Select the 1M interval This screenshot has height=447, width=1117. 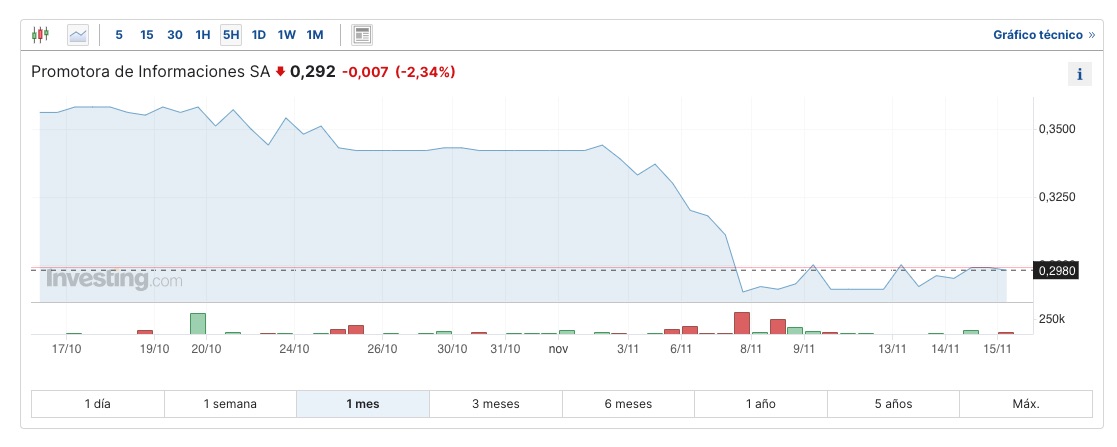coord(315,35)
